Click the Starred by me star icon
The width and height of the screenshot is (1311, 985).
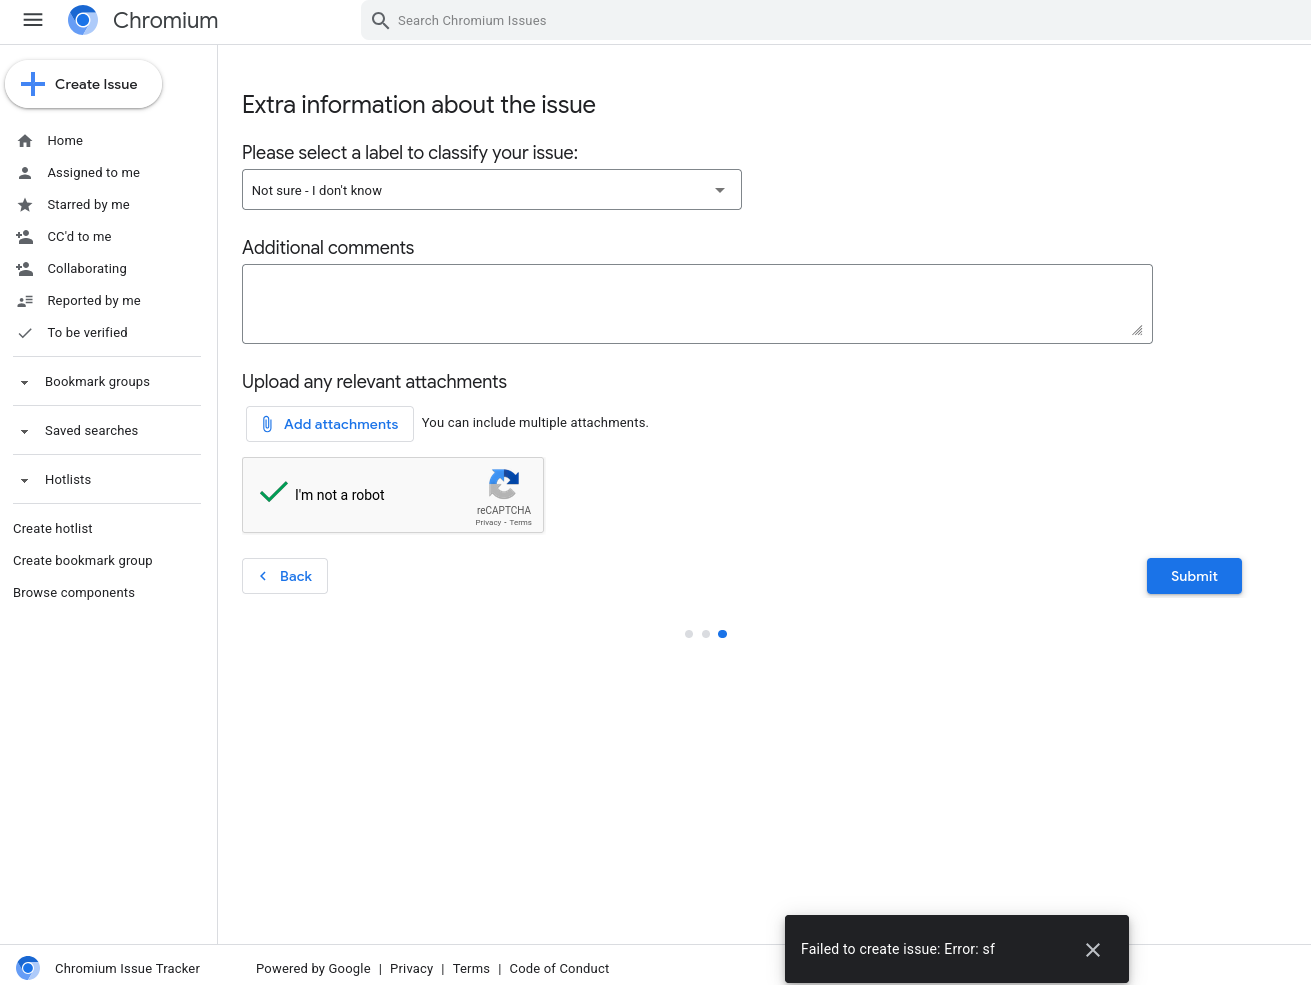[x=25, y=205]
